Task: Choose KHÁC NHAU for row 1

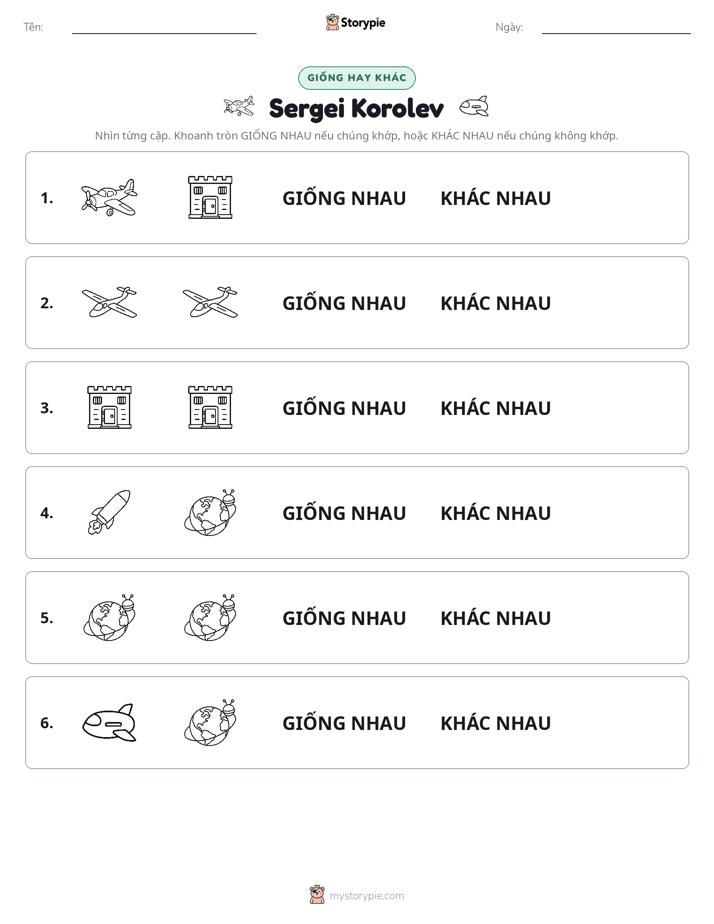Action: click(x=495, y=198)
